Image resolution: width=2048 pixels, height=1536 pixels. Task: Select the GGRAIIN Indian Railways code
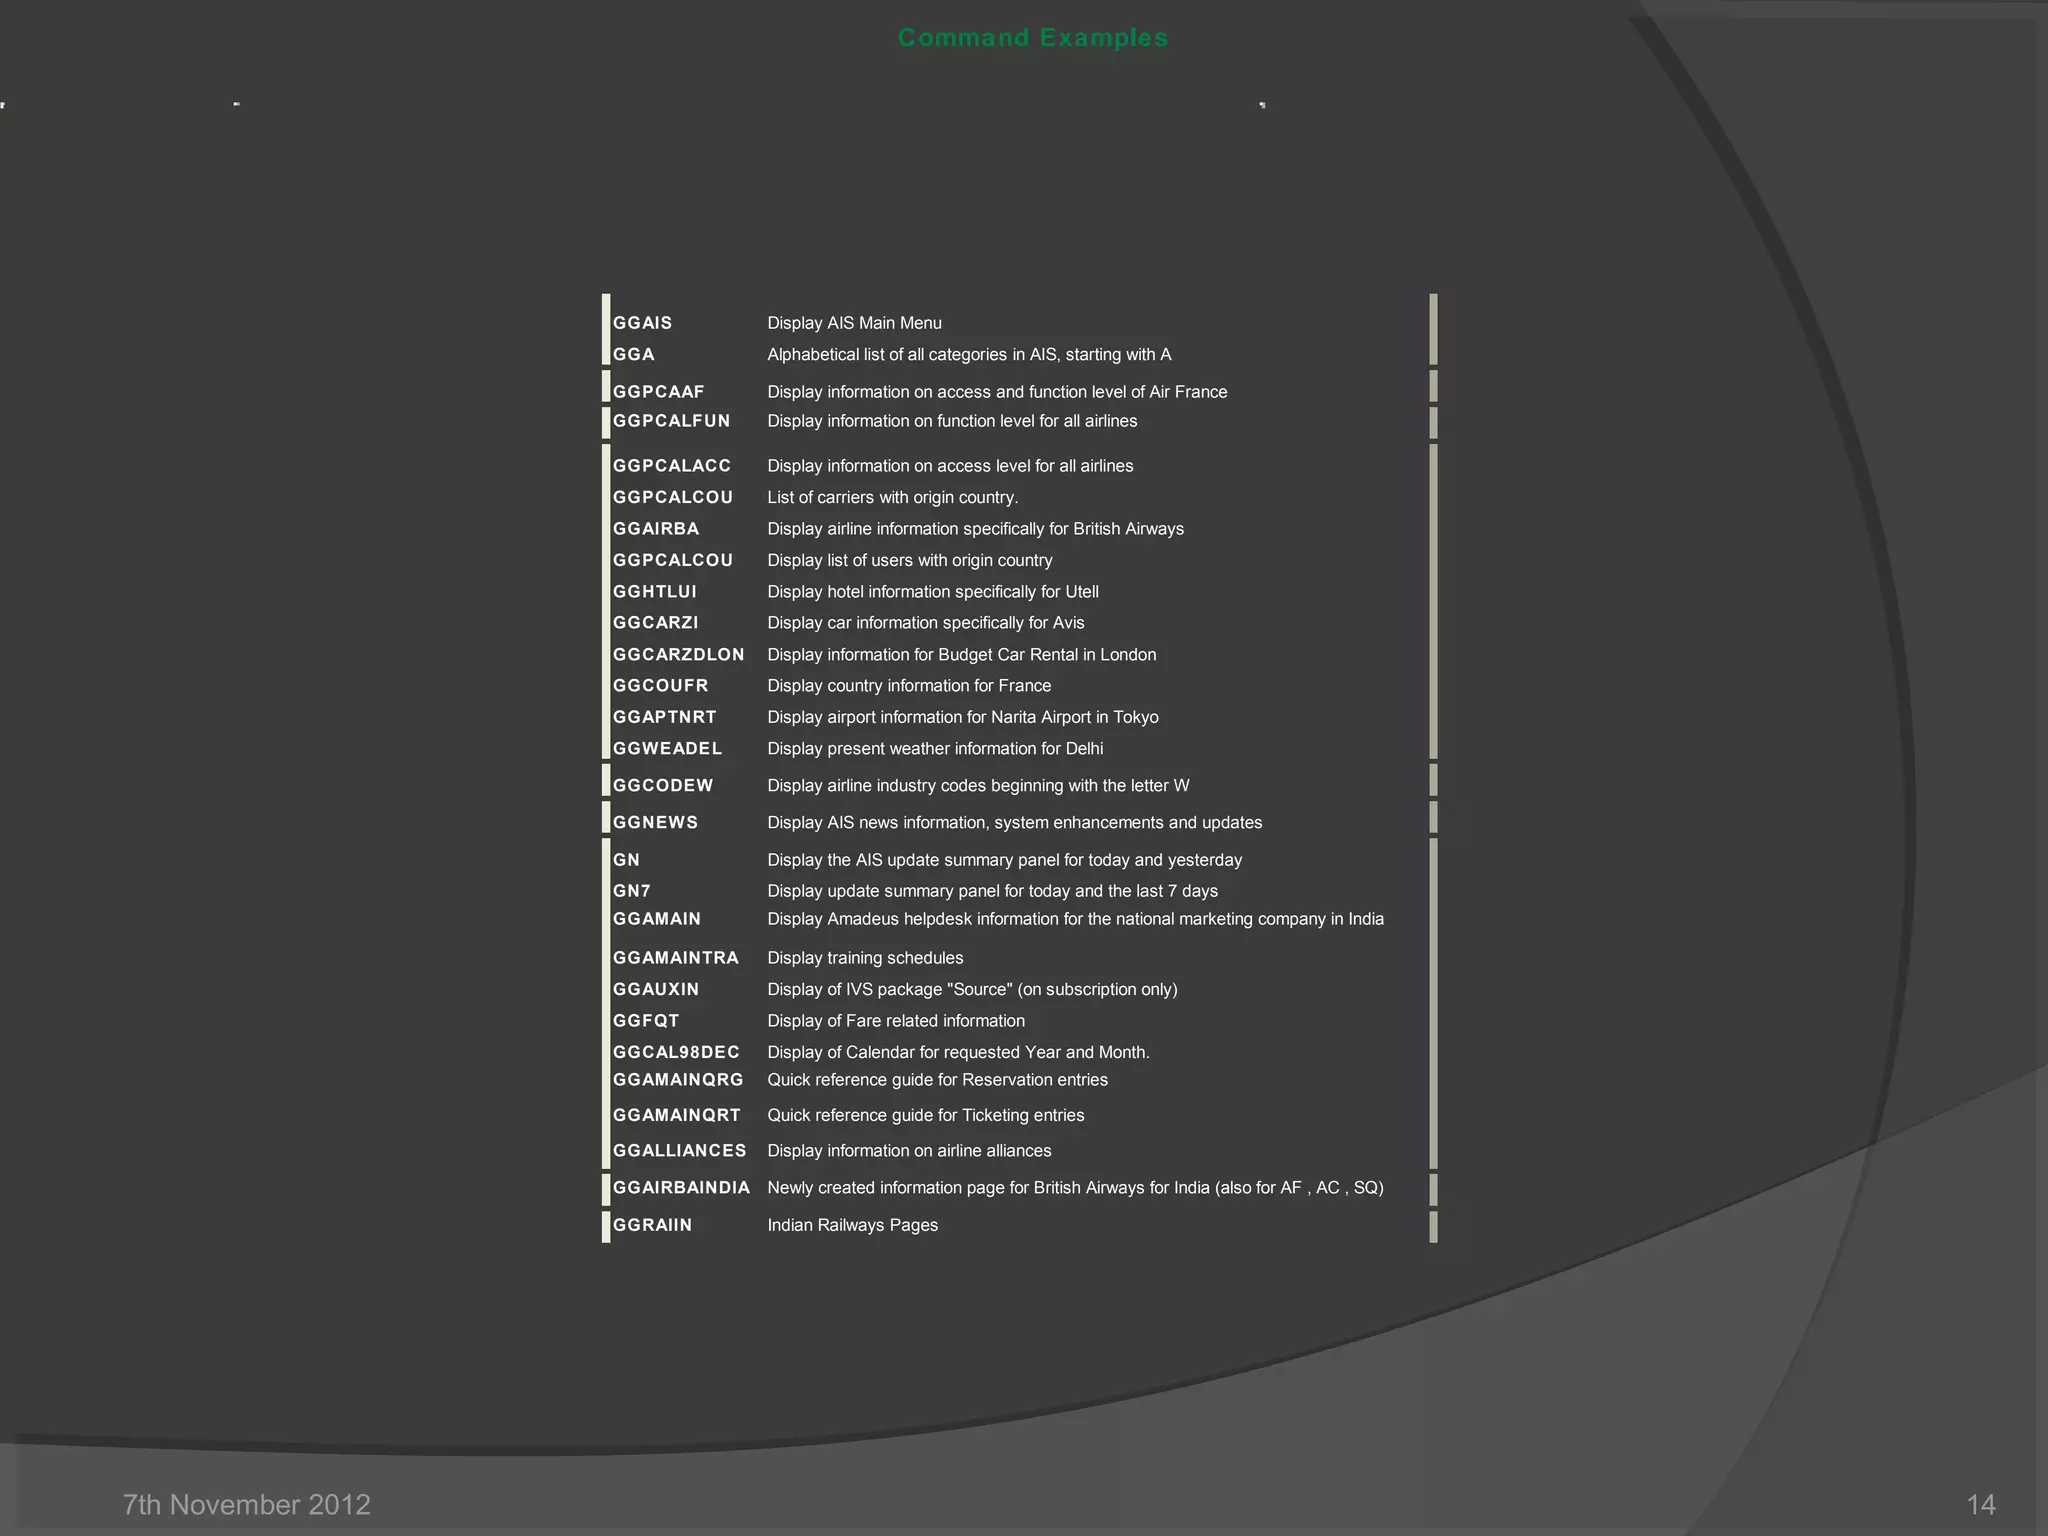[652, 1225]
